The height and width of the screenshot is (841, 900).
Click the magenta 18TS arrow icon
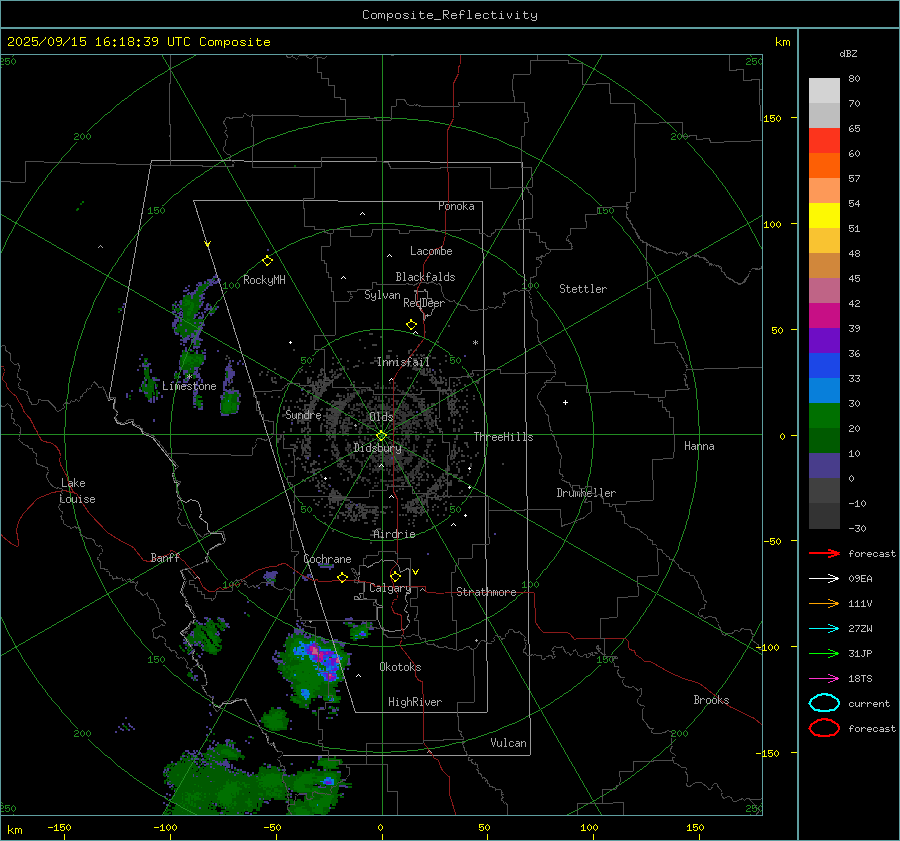(824, 679)
